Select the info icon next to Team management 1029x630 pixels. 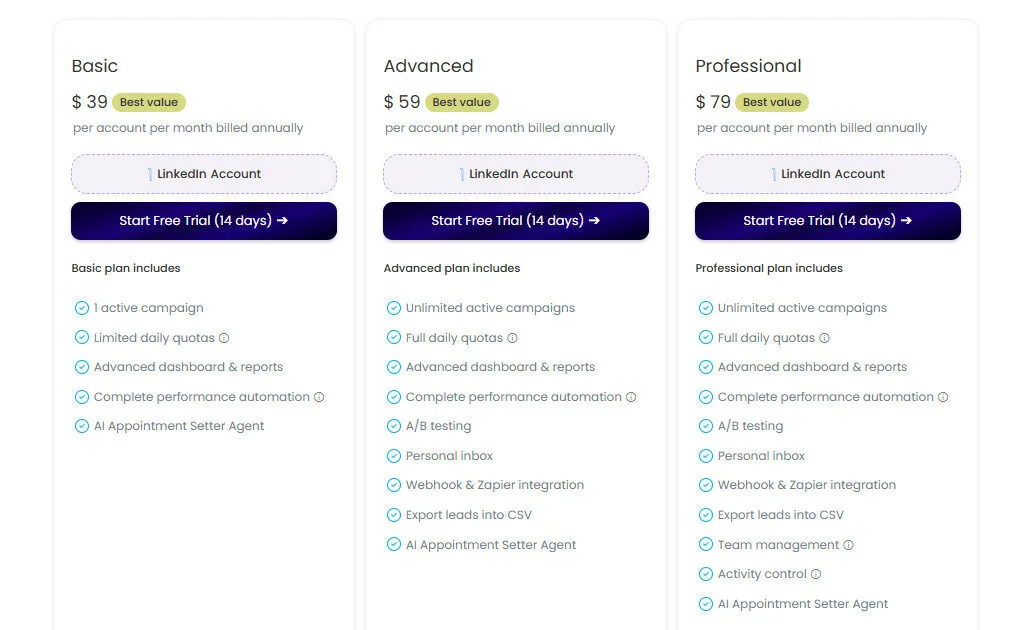[849, 545]
